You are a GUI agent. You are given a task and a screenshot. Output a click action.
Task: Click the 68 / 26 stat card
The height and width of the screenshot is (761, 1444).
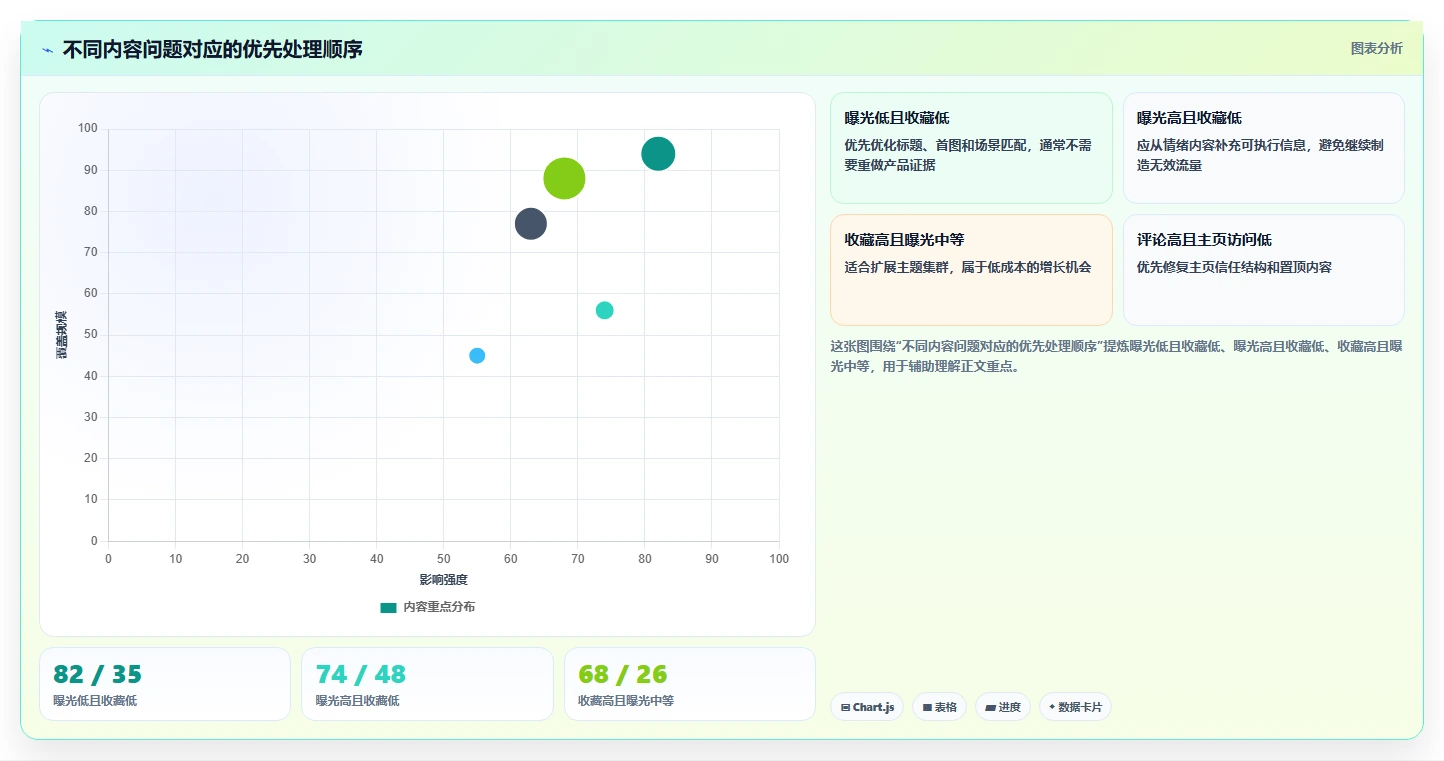pos(689,684)
